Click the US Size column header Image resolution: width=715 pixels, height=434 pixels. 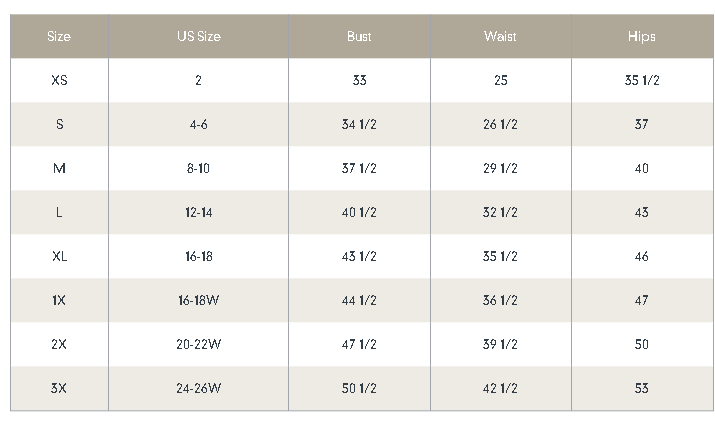198,37
